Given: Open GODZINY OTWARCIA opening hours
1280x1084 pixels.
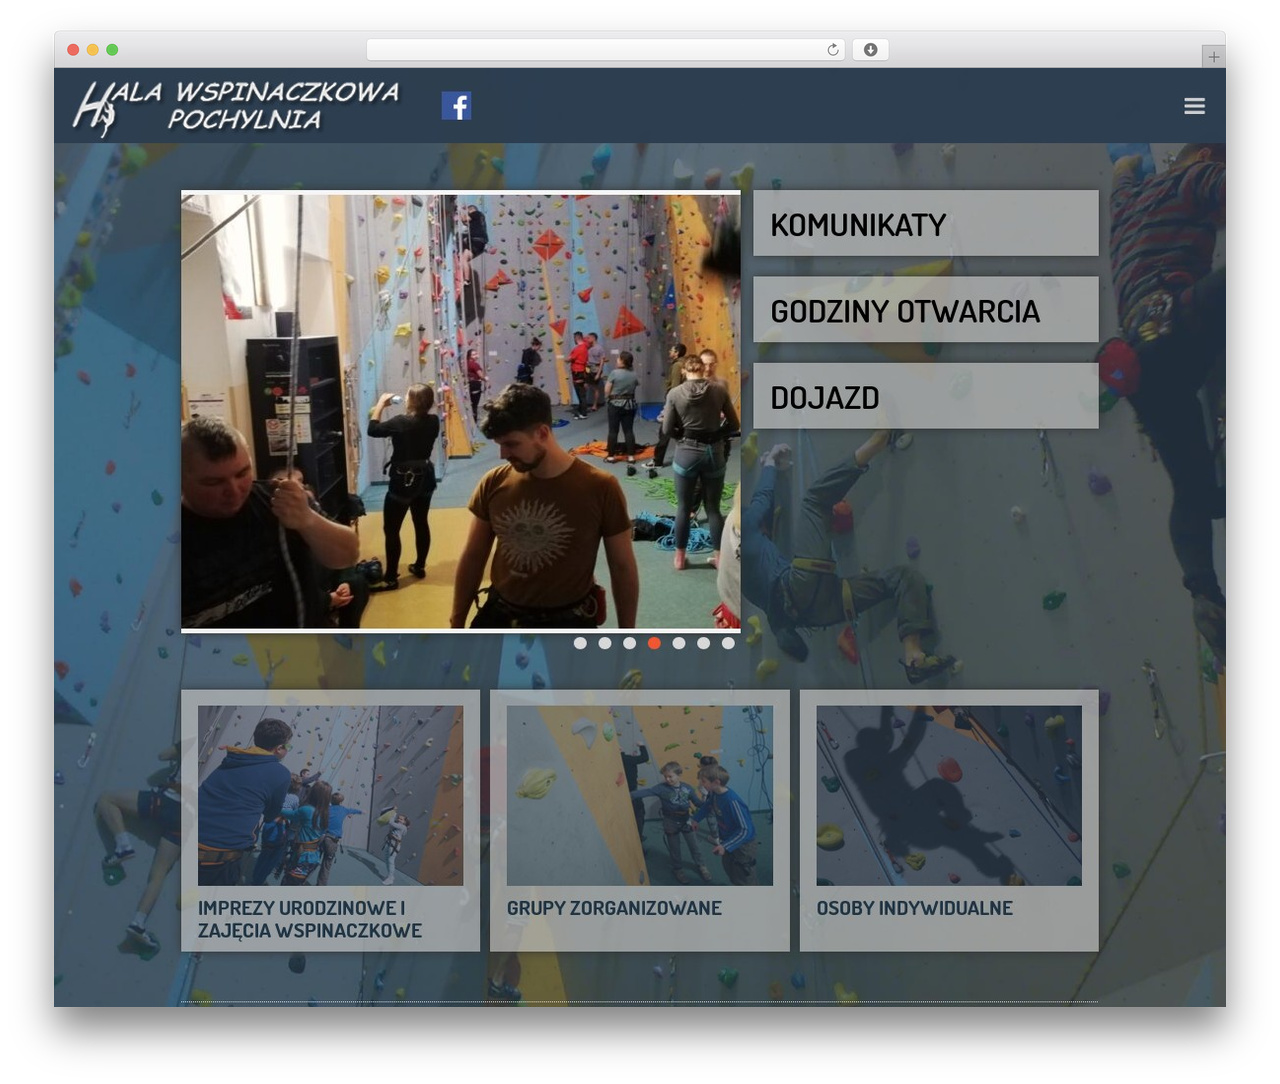Looking at the screenshot, I should 925,310.
